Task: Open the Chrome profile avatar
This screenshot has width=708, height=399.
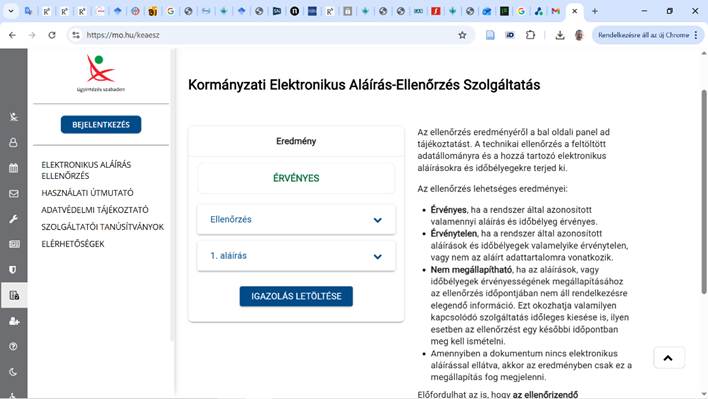Action: pyautogui.click(x=579, y=35)
